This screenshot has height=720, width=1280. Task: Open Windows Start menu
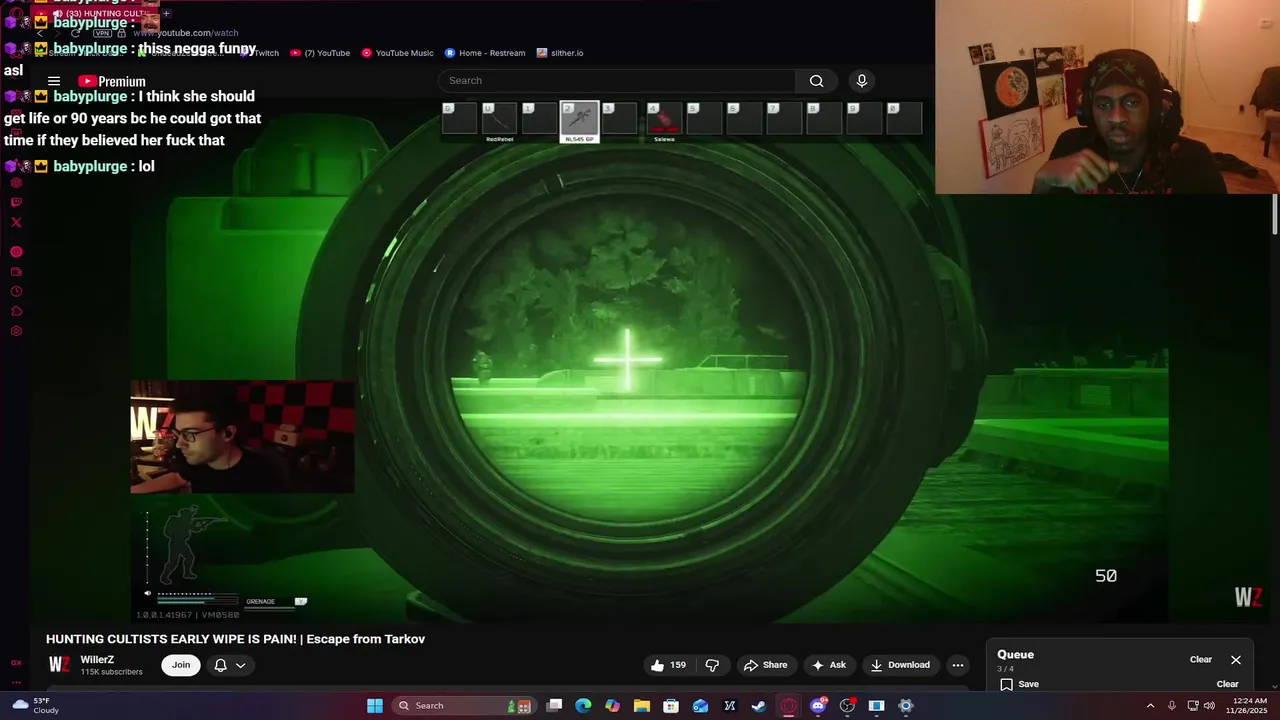[x=374, y=706]
